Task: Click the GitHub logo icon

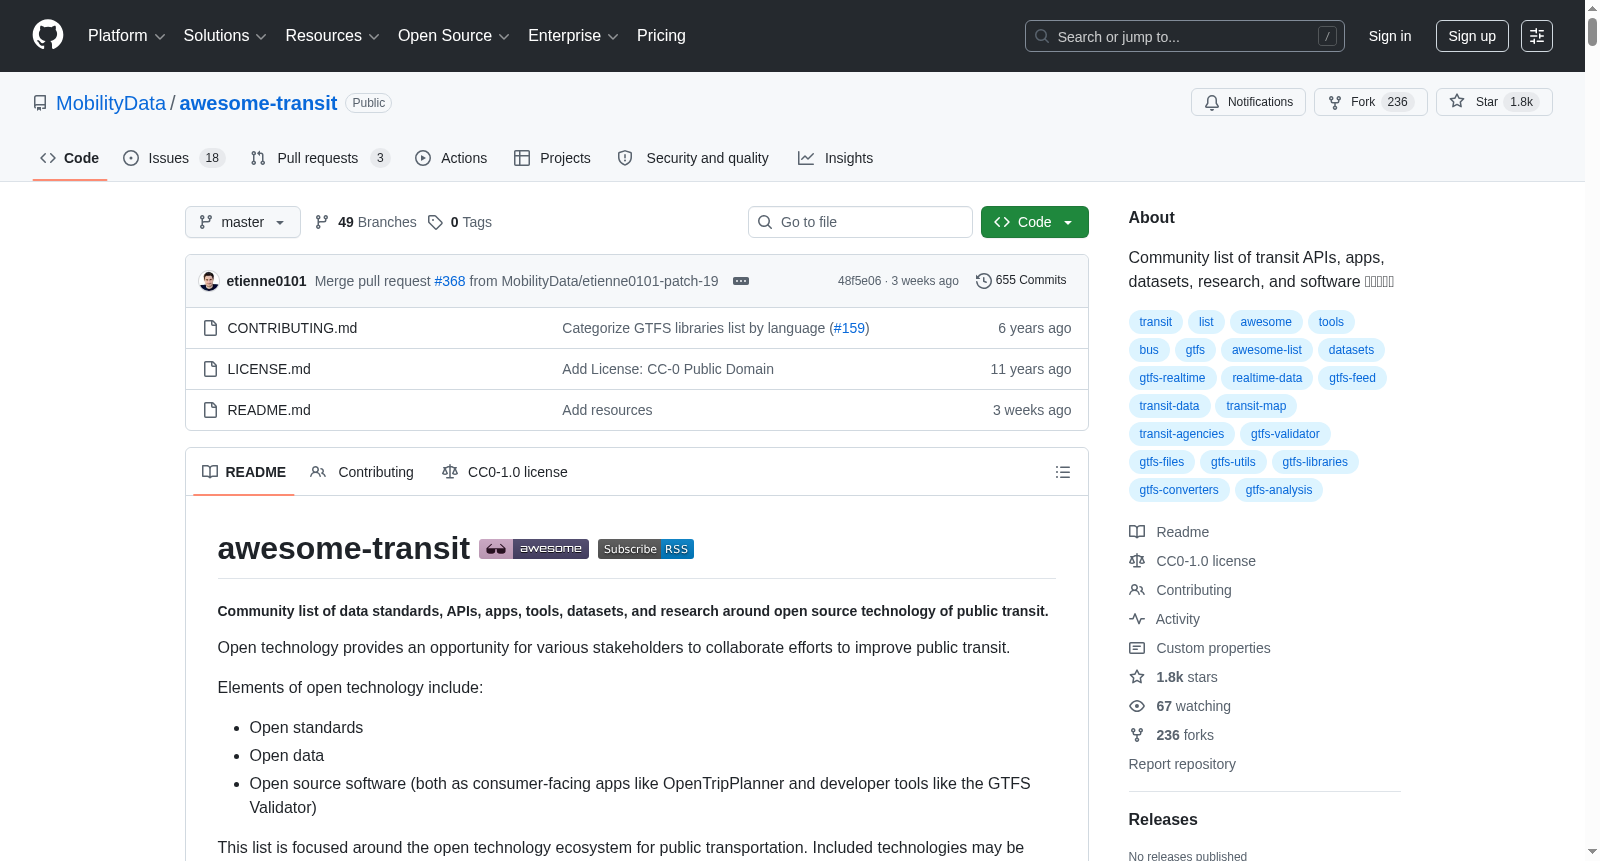Action: [x=48, y=36]
